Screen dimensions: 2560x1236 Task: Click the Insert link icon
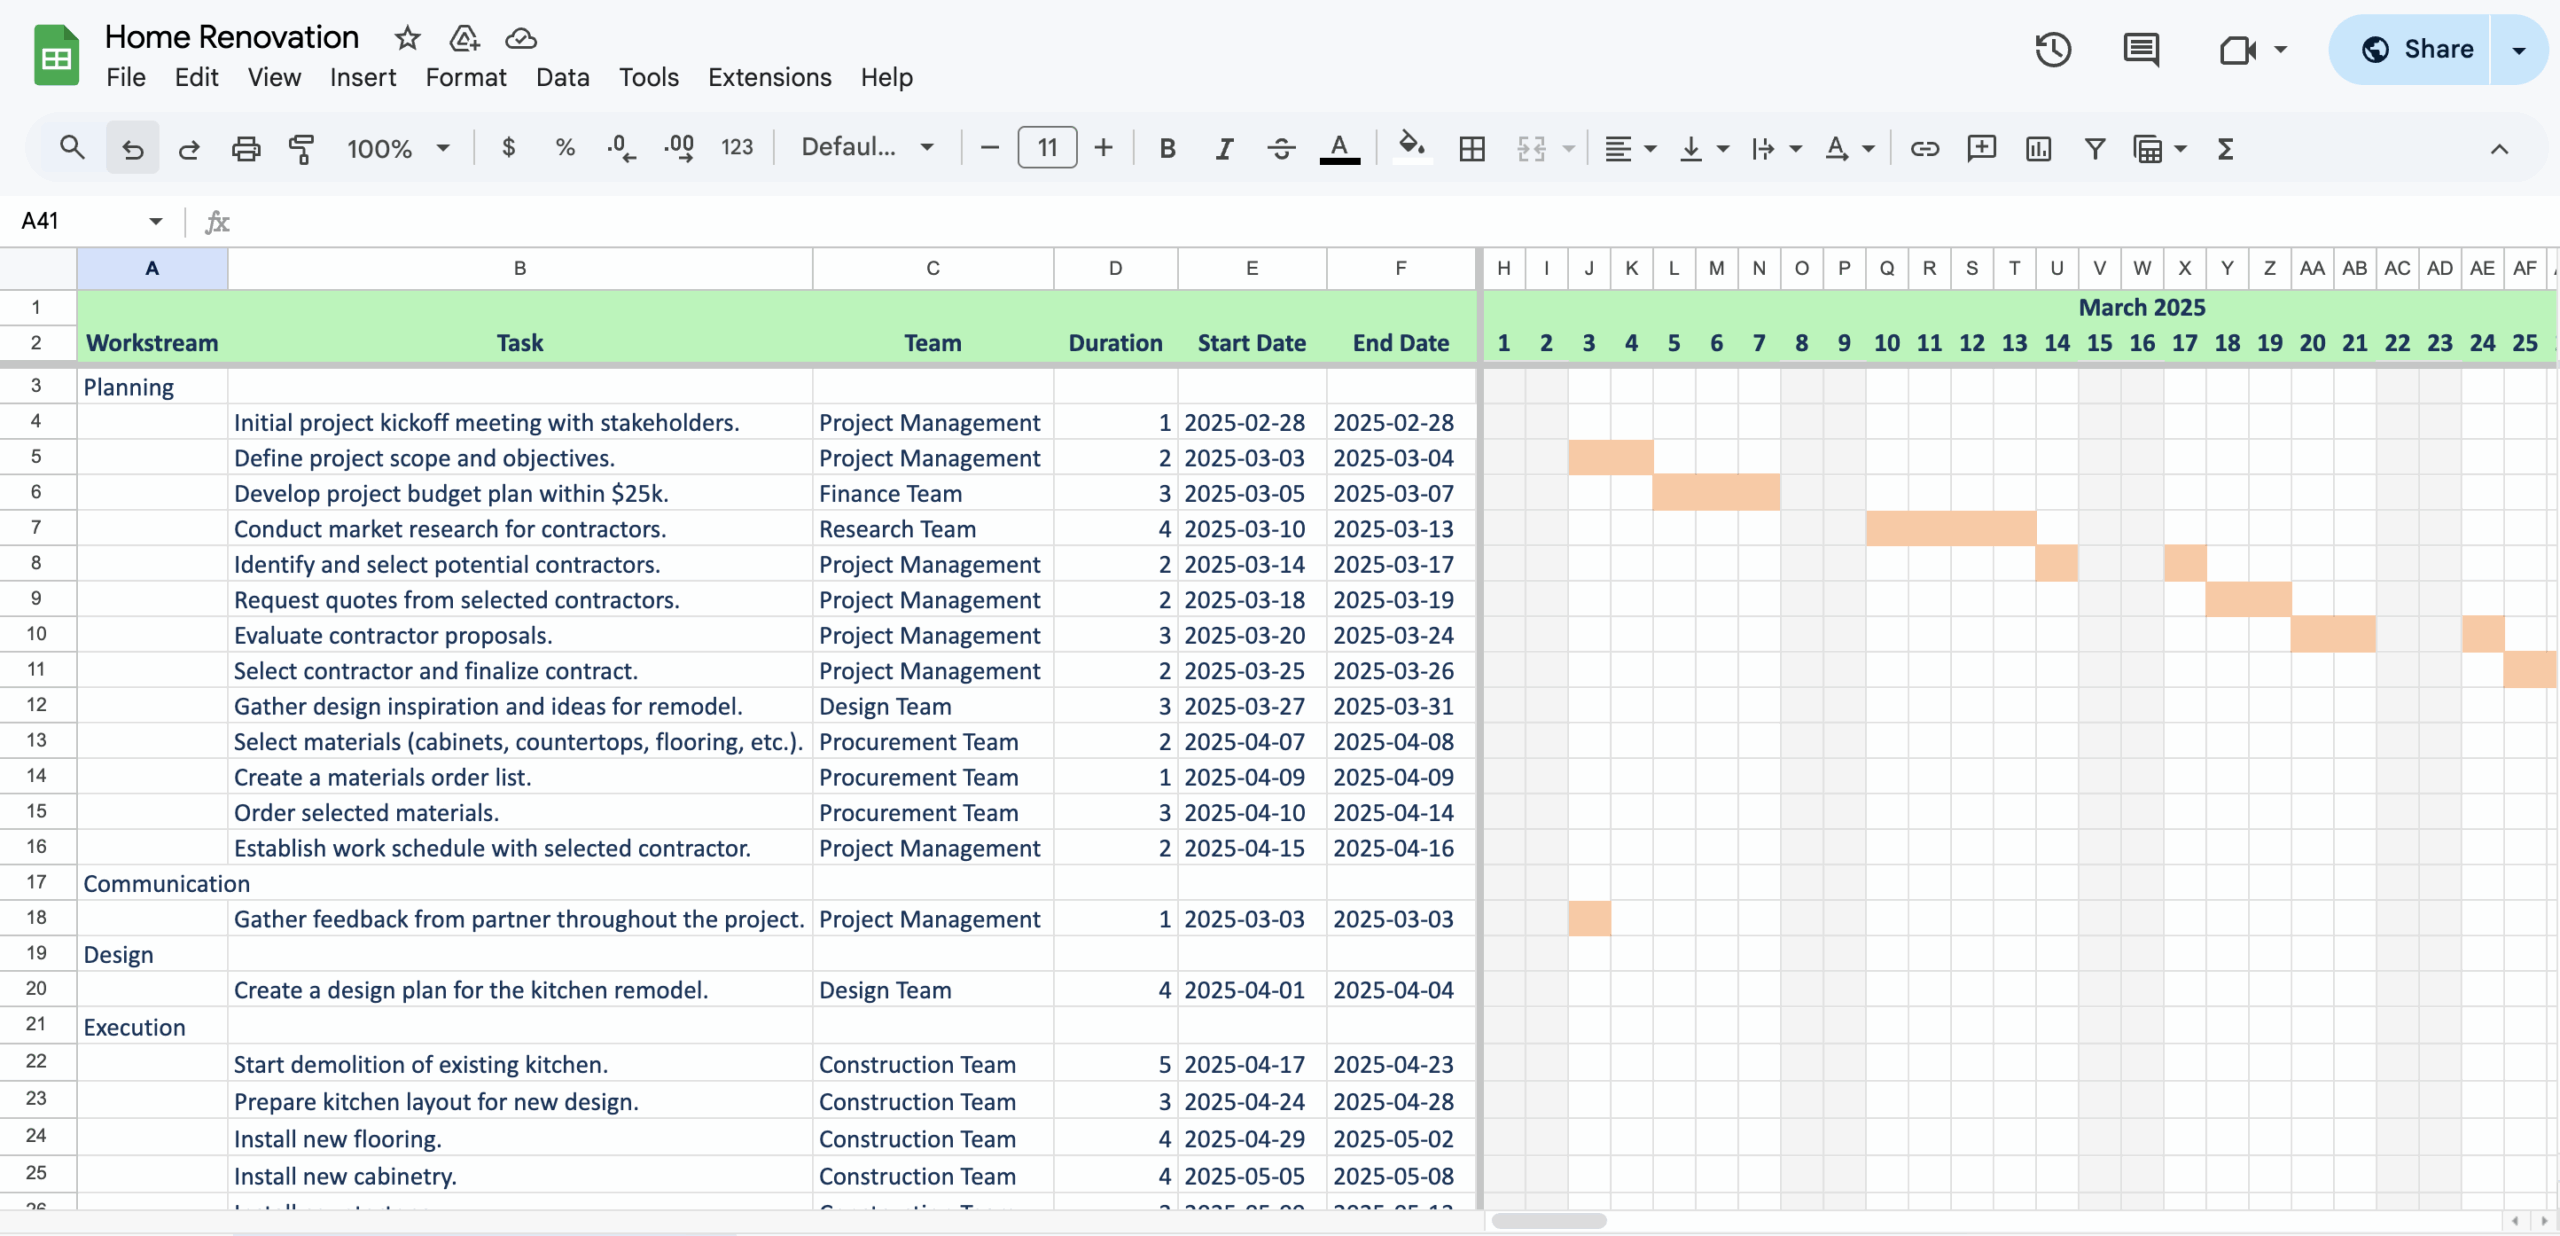tap(1923, 148)
